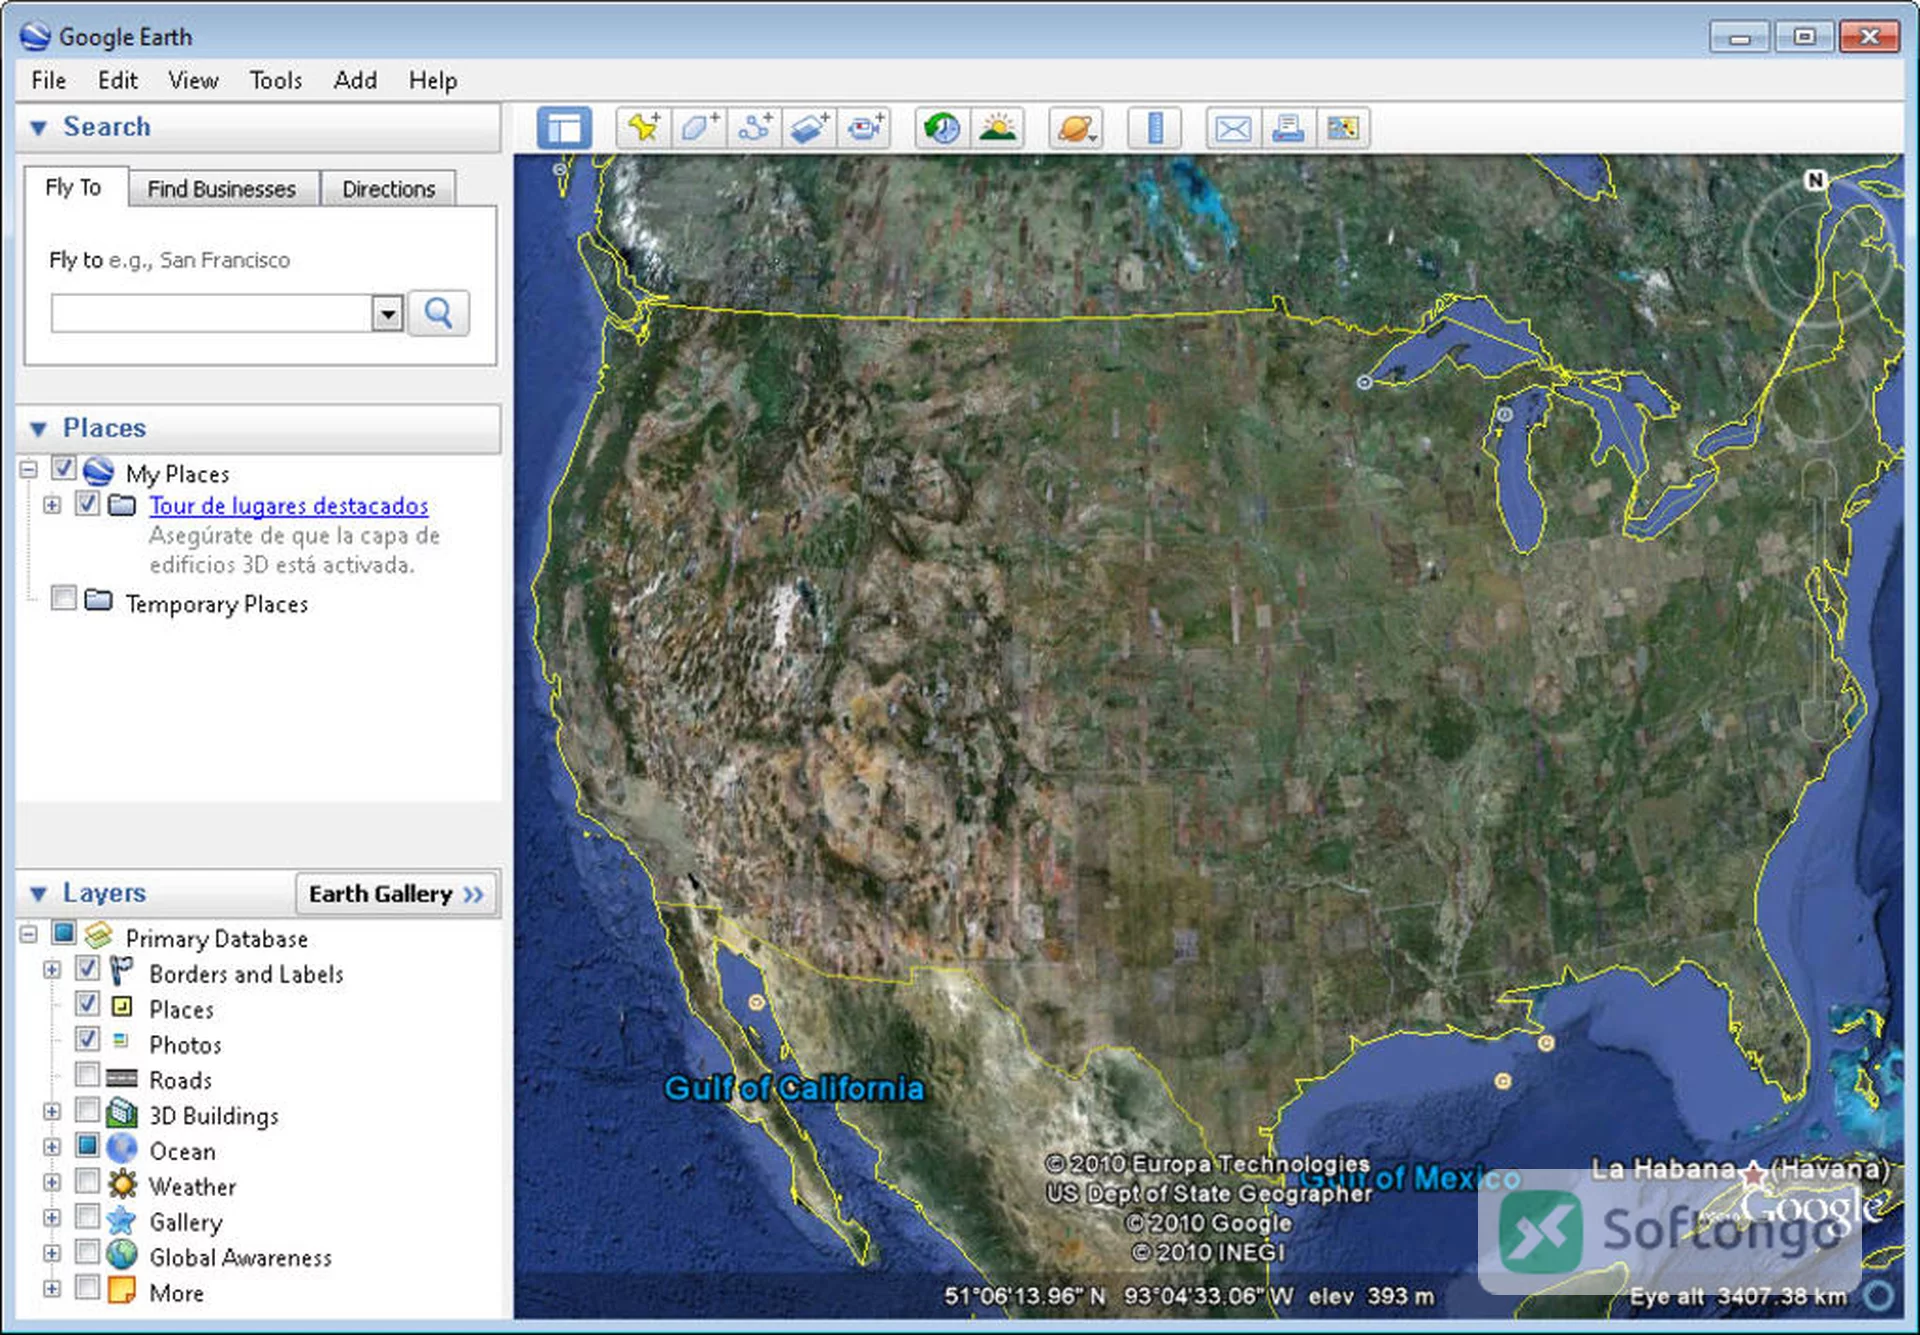The height and width of the screenshot is (1335, 1920).
Task: Click the 3D Buildings layer icon
Action: tap(122, 1113)
